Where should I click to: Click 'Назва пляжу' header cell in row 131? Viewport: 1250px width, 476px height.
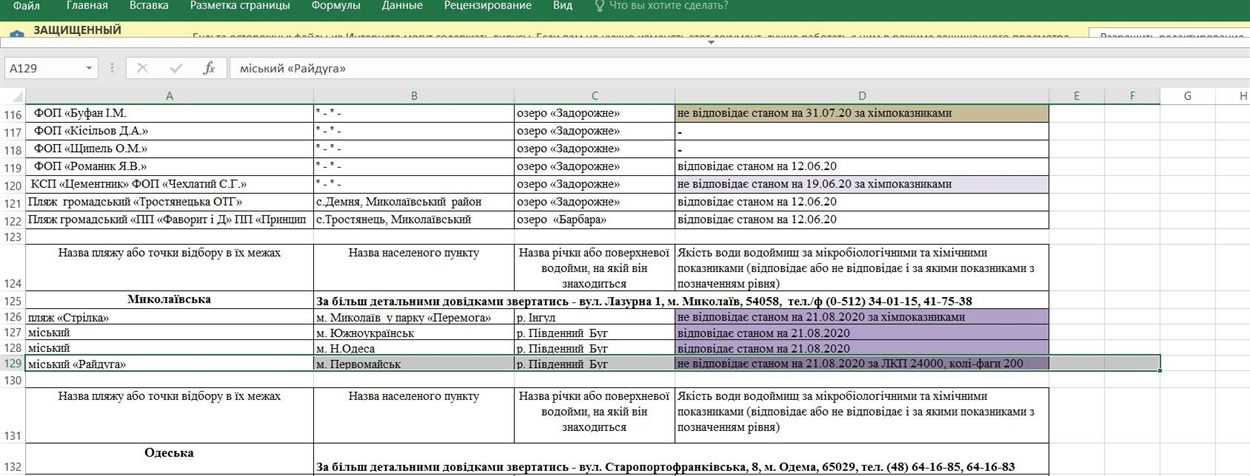coord(169,413)
